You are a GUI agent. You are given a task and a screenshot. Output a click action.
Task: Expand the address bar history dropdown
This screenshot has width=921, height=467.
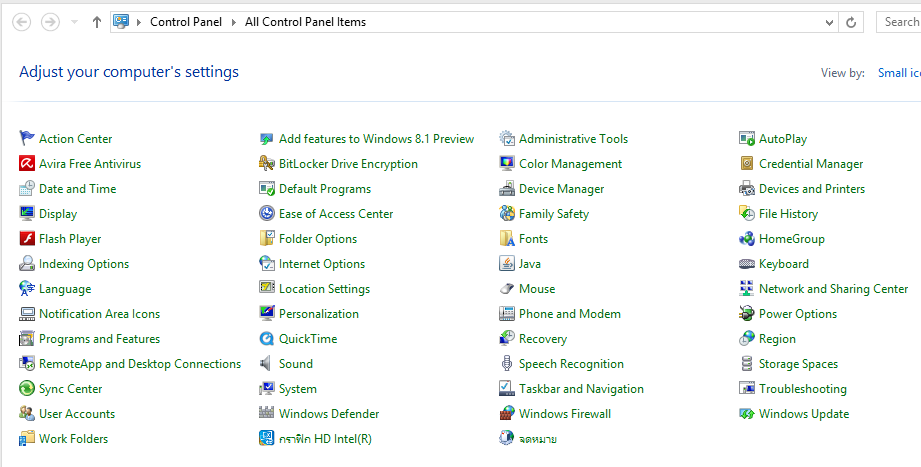pos(829,22)
